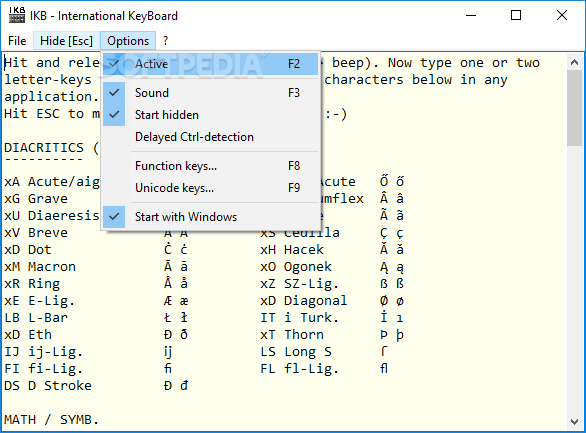Click the 'xU Diaeresis' row text

(52, 216)
